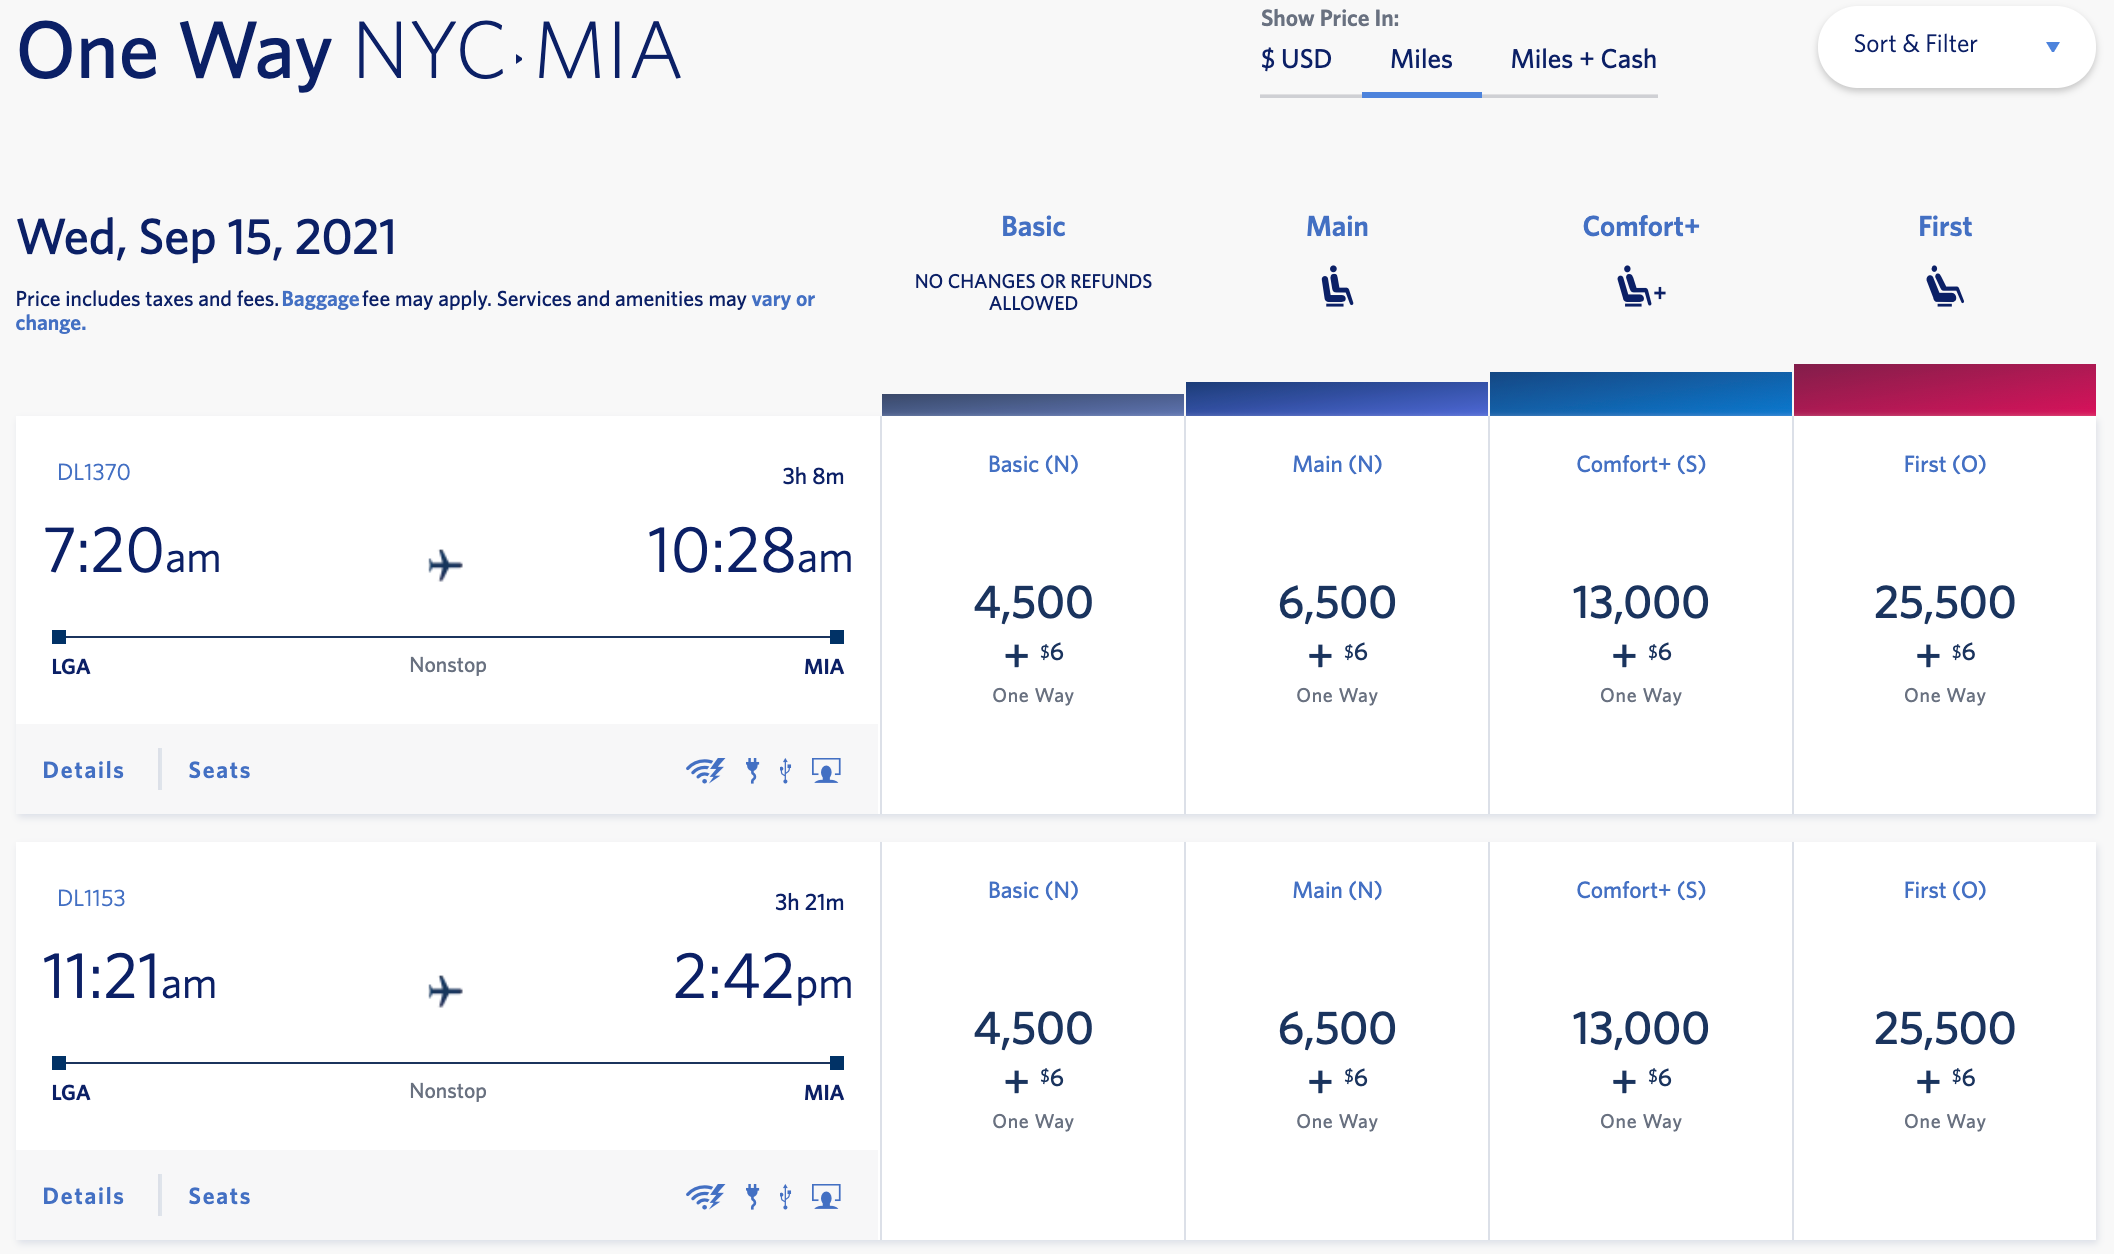Click the First (O) label on DL1370

tap(1945, 464)
